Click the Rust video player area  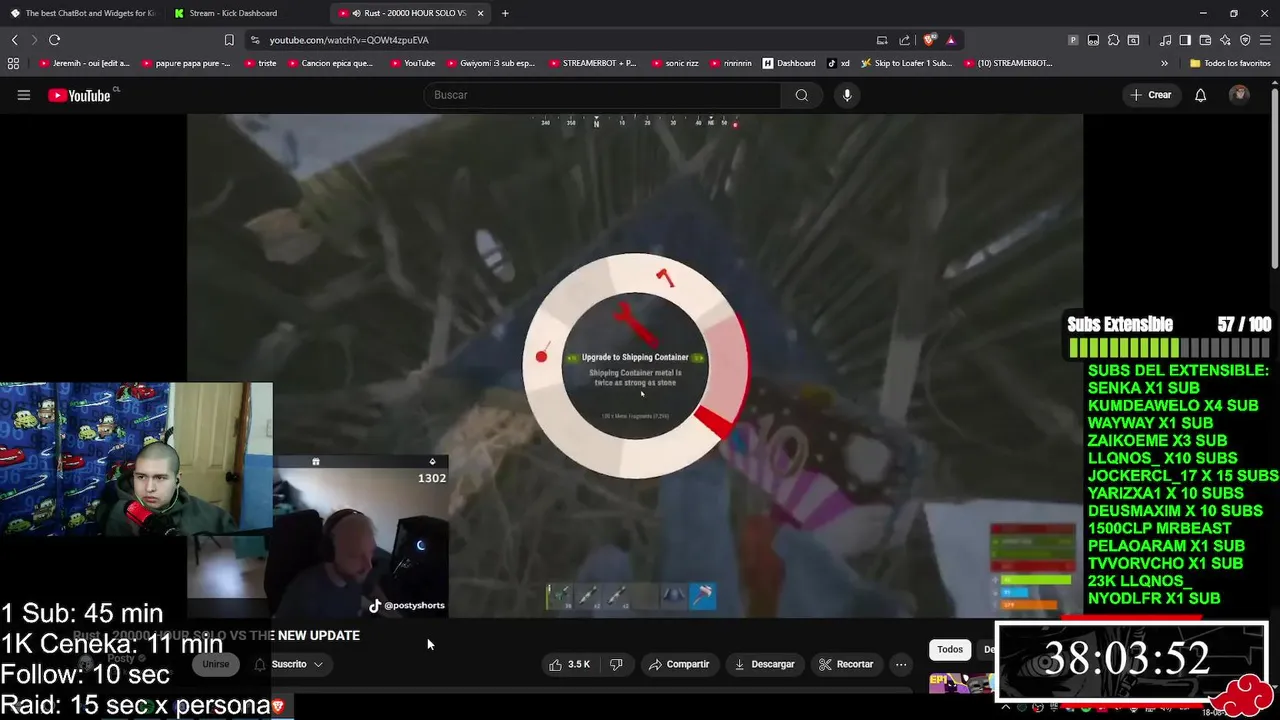634,365
